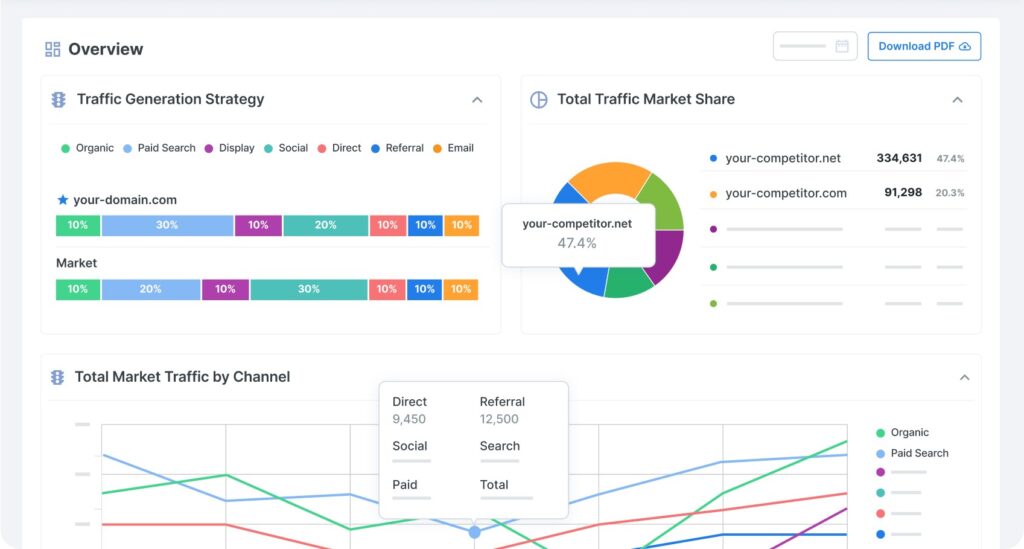1024x549 pixels.
Task: Click purple legend dot in channel chart
Action: [880, 472]
